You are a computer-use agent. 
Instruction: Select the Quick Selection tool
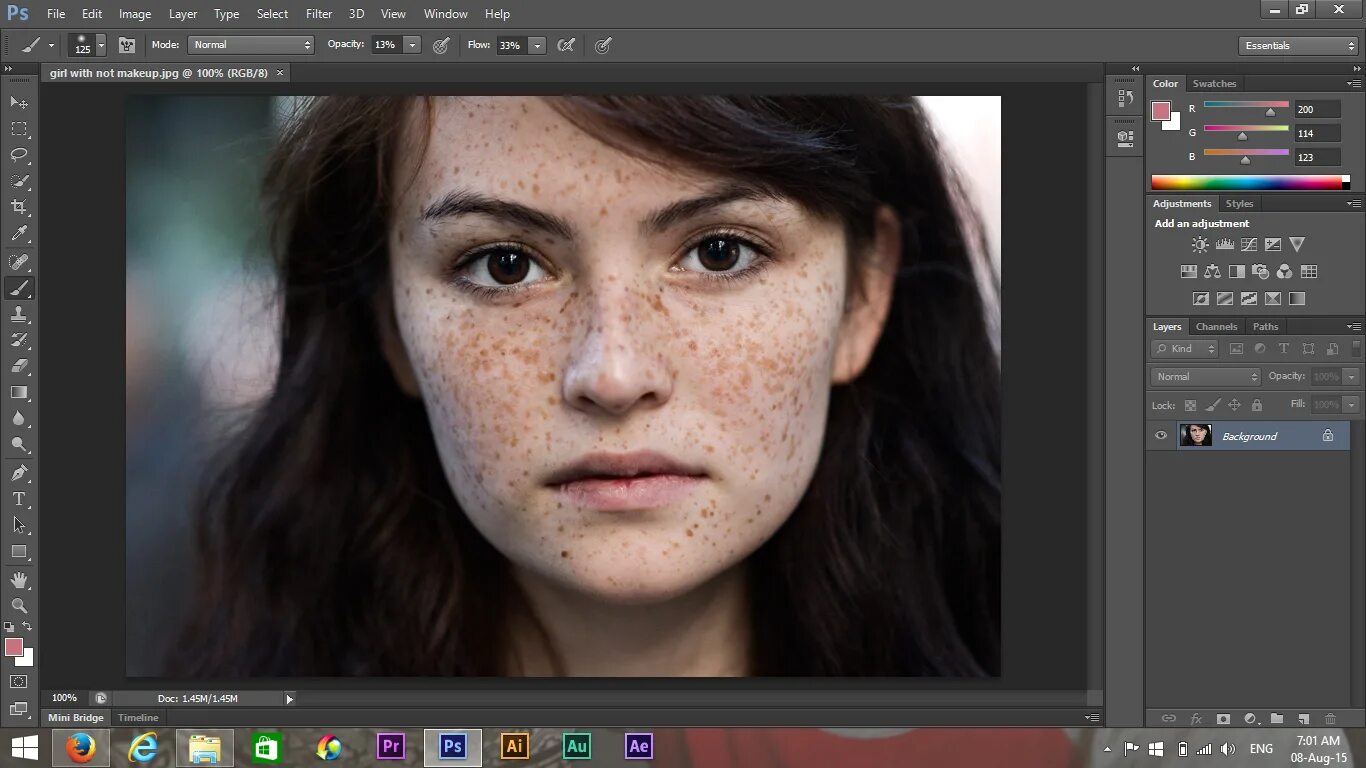click(x=19, y=181)
